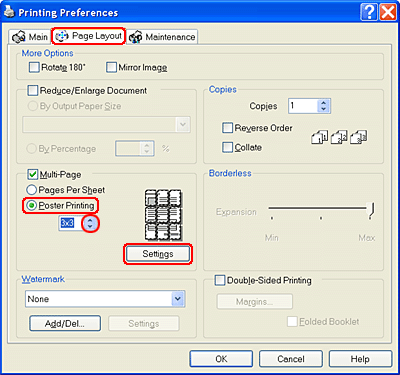Click the 3x3 poster size field
400x375 pixels.
pos(71,223)
